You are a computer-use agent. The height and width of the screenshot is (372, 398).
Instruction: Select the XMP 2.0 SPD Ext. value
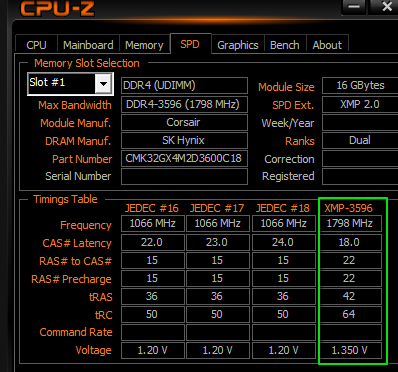point(360,105)
